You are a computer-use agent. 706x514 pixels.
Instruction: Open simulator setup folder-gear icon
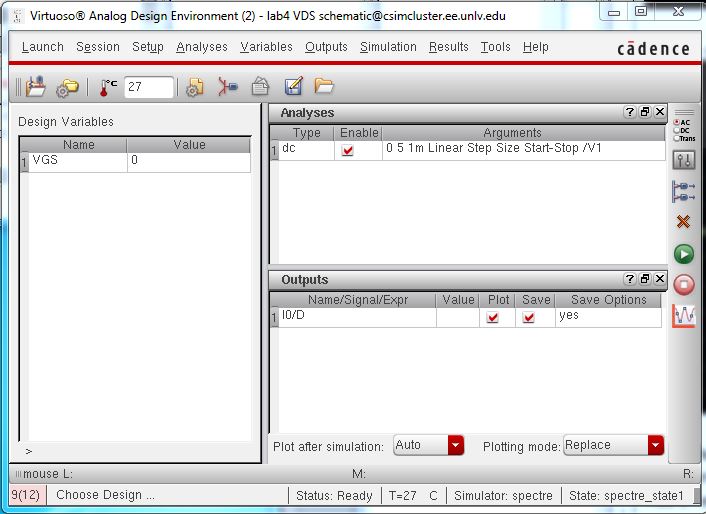67,88
